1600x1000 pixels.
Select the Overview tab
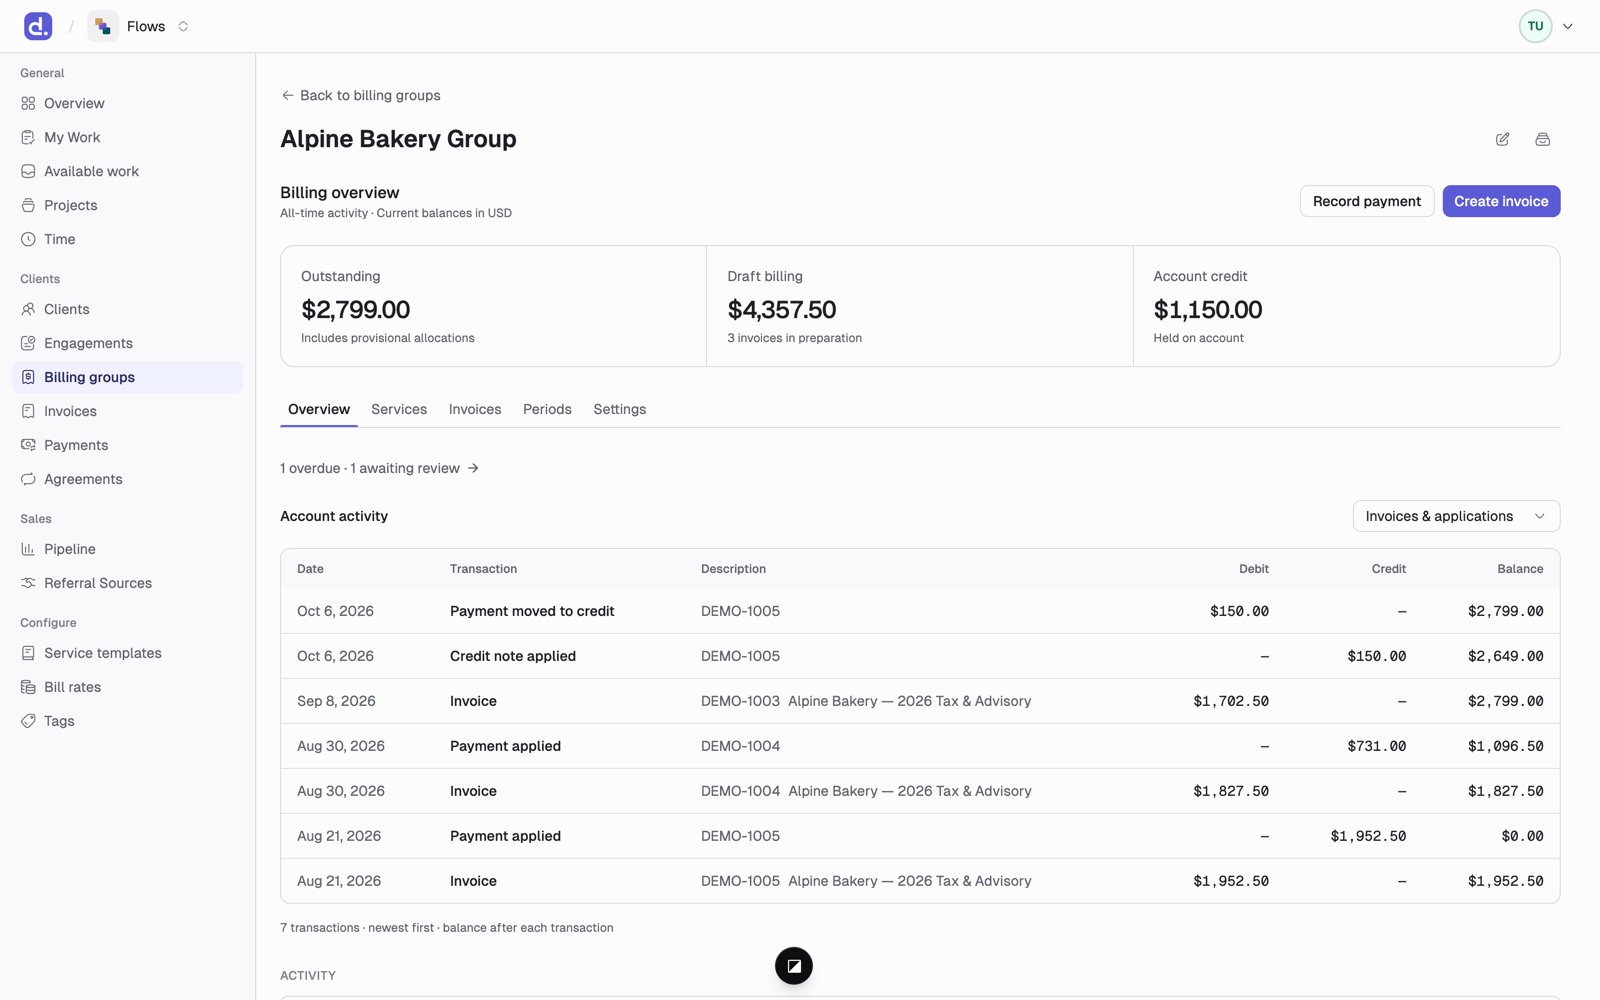[319, 409]
